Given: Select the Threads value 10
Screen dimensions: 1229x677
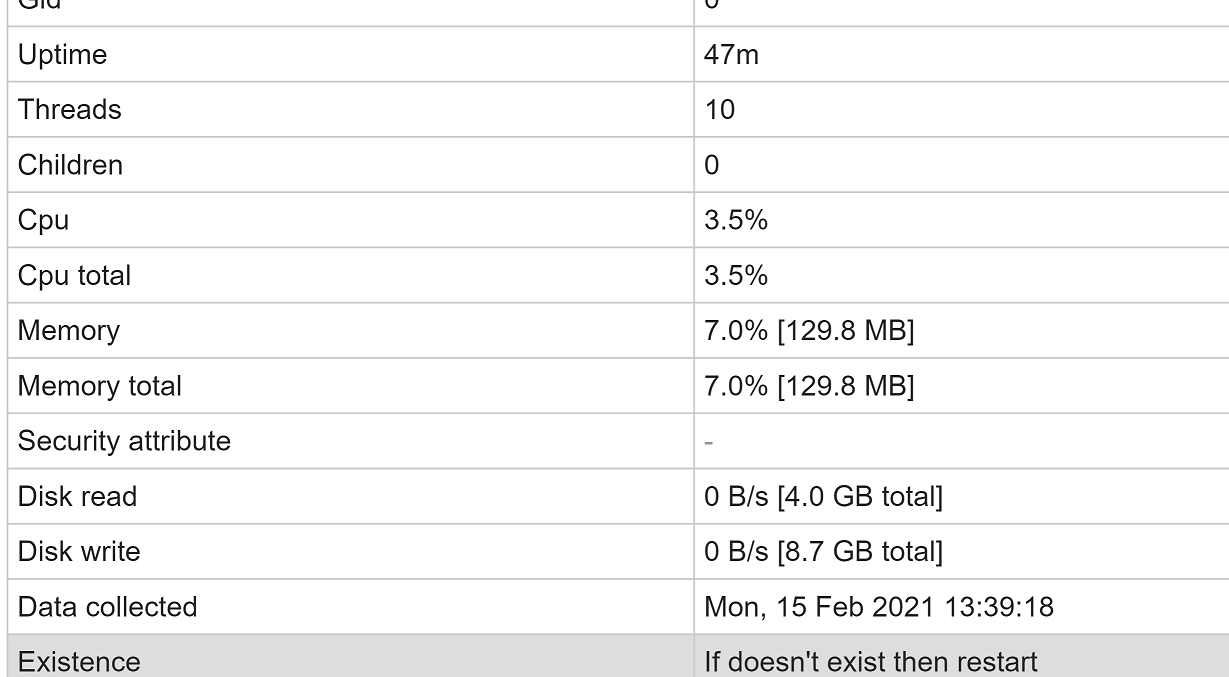Looking at the screenshot, I should pos(720,110).
